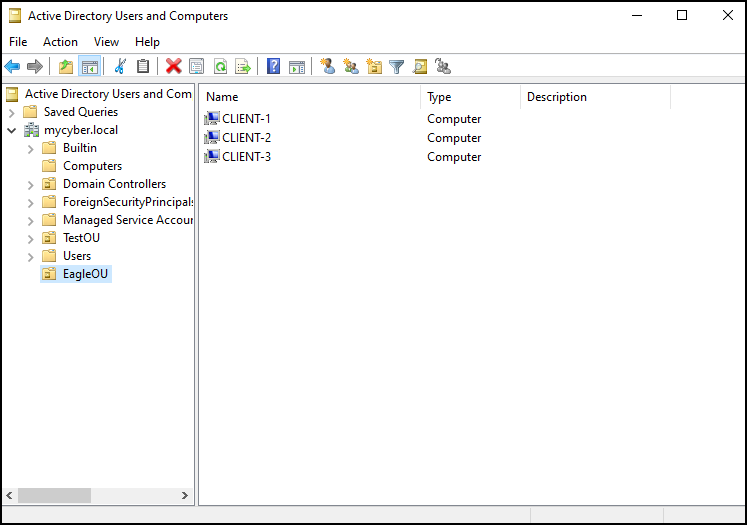Open the View menu

point(106,42)
